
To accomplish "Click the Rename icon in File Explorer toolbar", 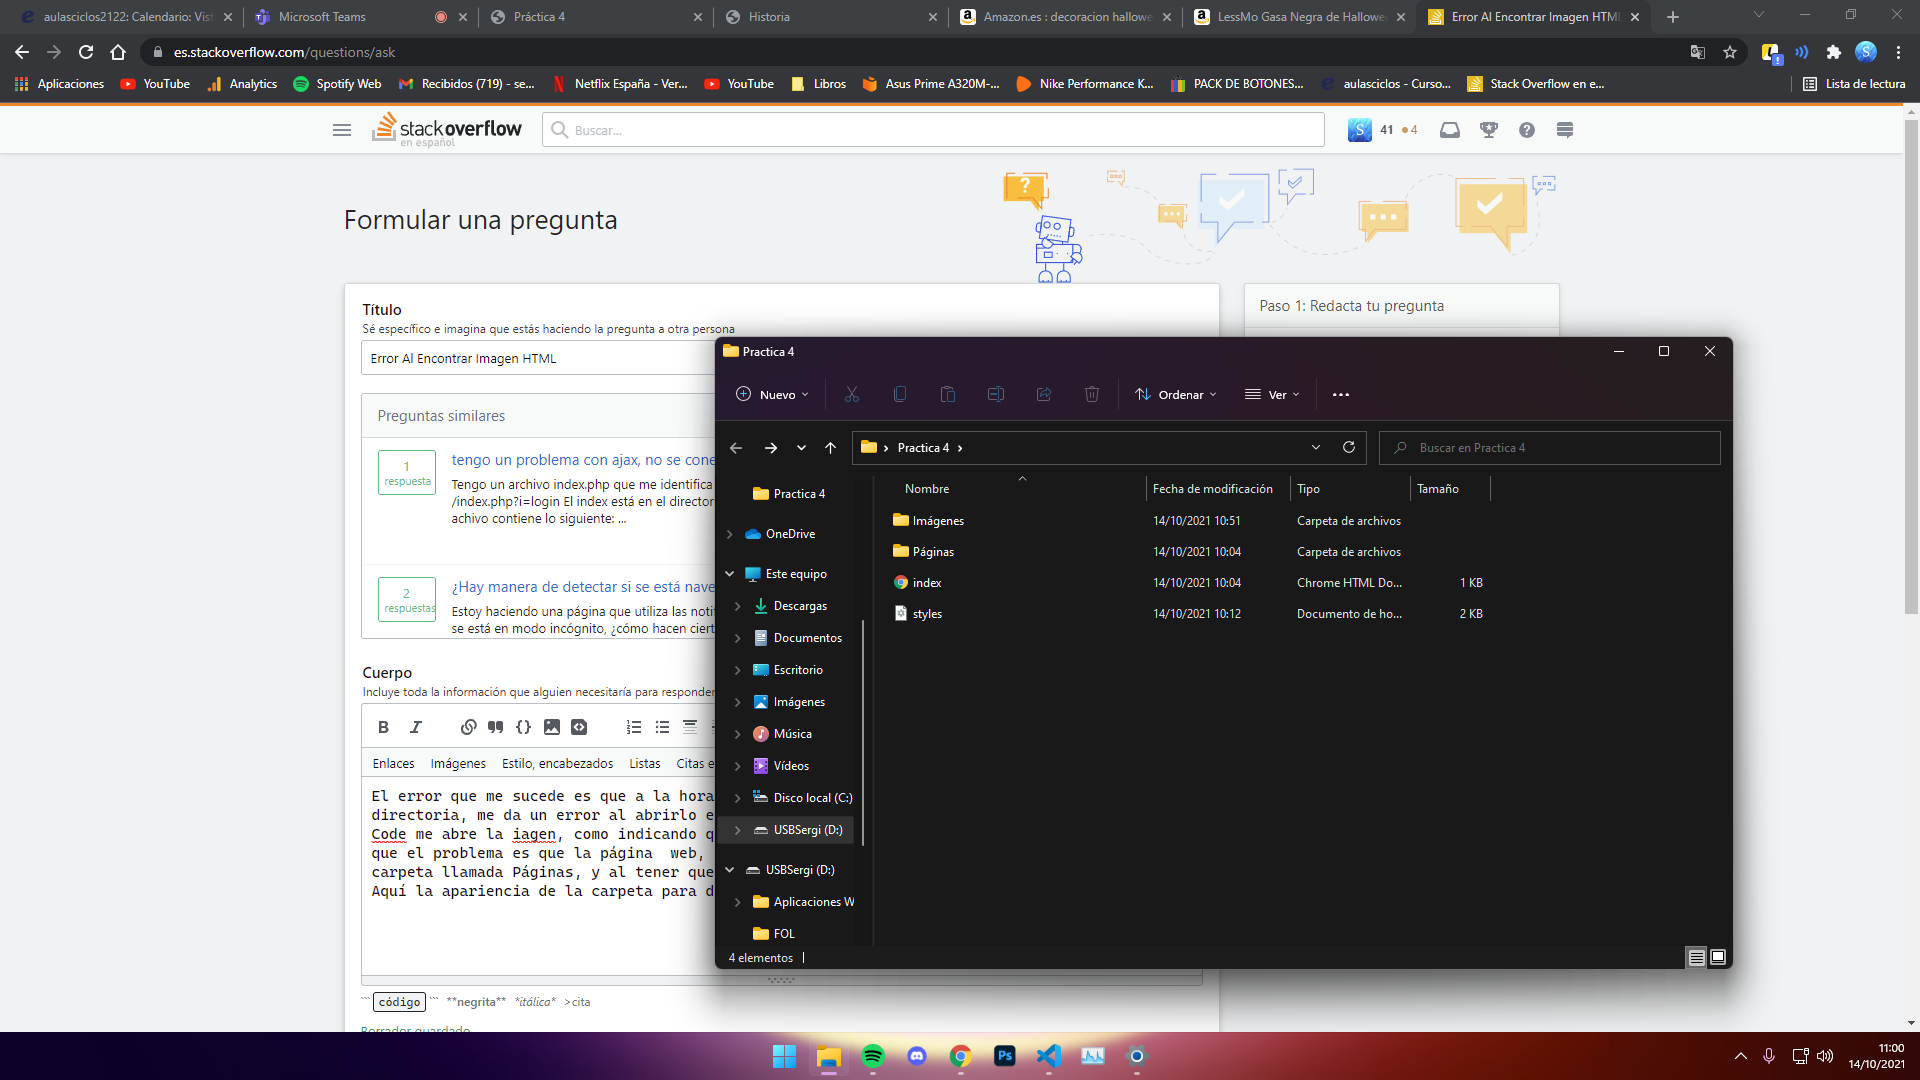I will click(x=996, y=394).
